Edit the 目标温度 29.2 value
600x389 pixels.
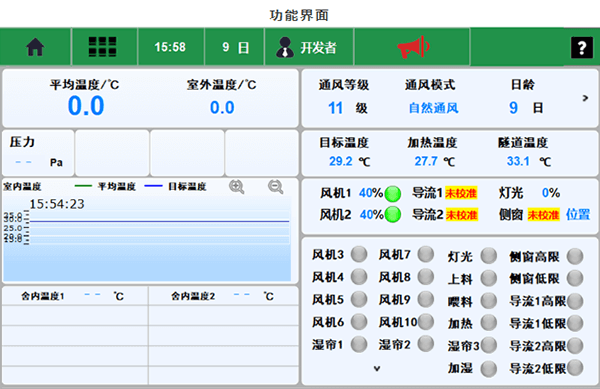[341, 161]
